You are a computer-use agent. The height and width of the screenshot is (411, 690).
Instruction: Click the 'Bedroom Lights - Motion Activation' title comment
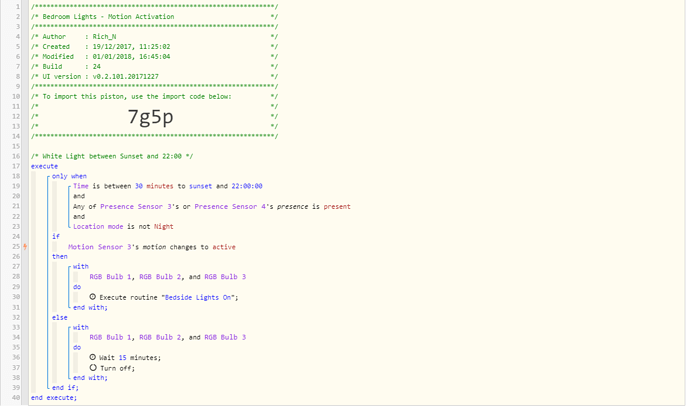[x=108, y=17]
